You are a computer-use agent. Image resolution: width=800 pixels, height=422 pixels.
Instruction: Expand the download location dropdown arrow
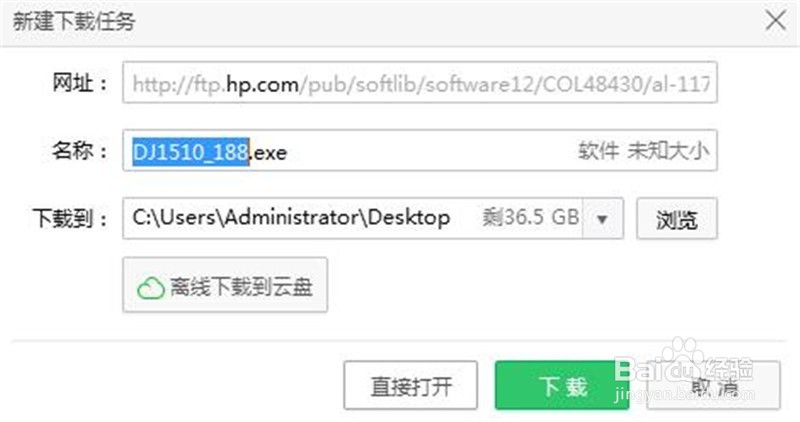coord(603,219)
